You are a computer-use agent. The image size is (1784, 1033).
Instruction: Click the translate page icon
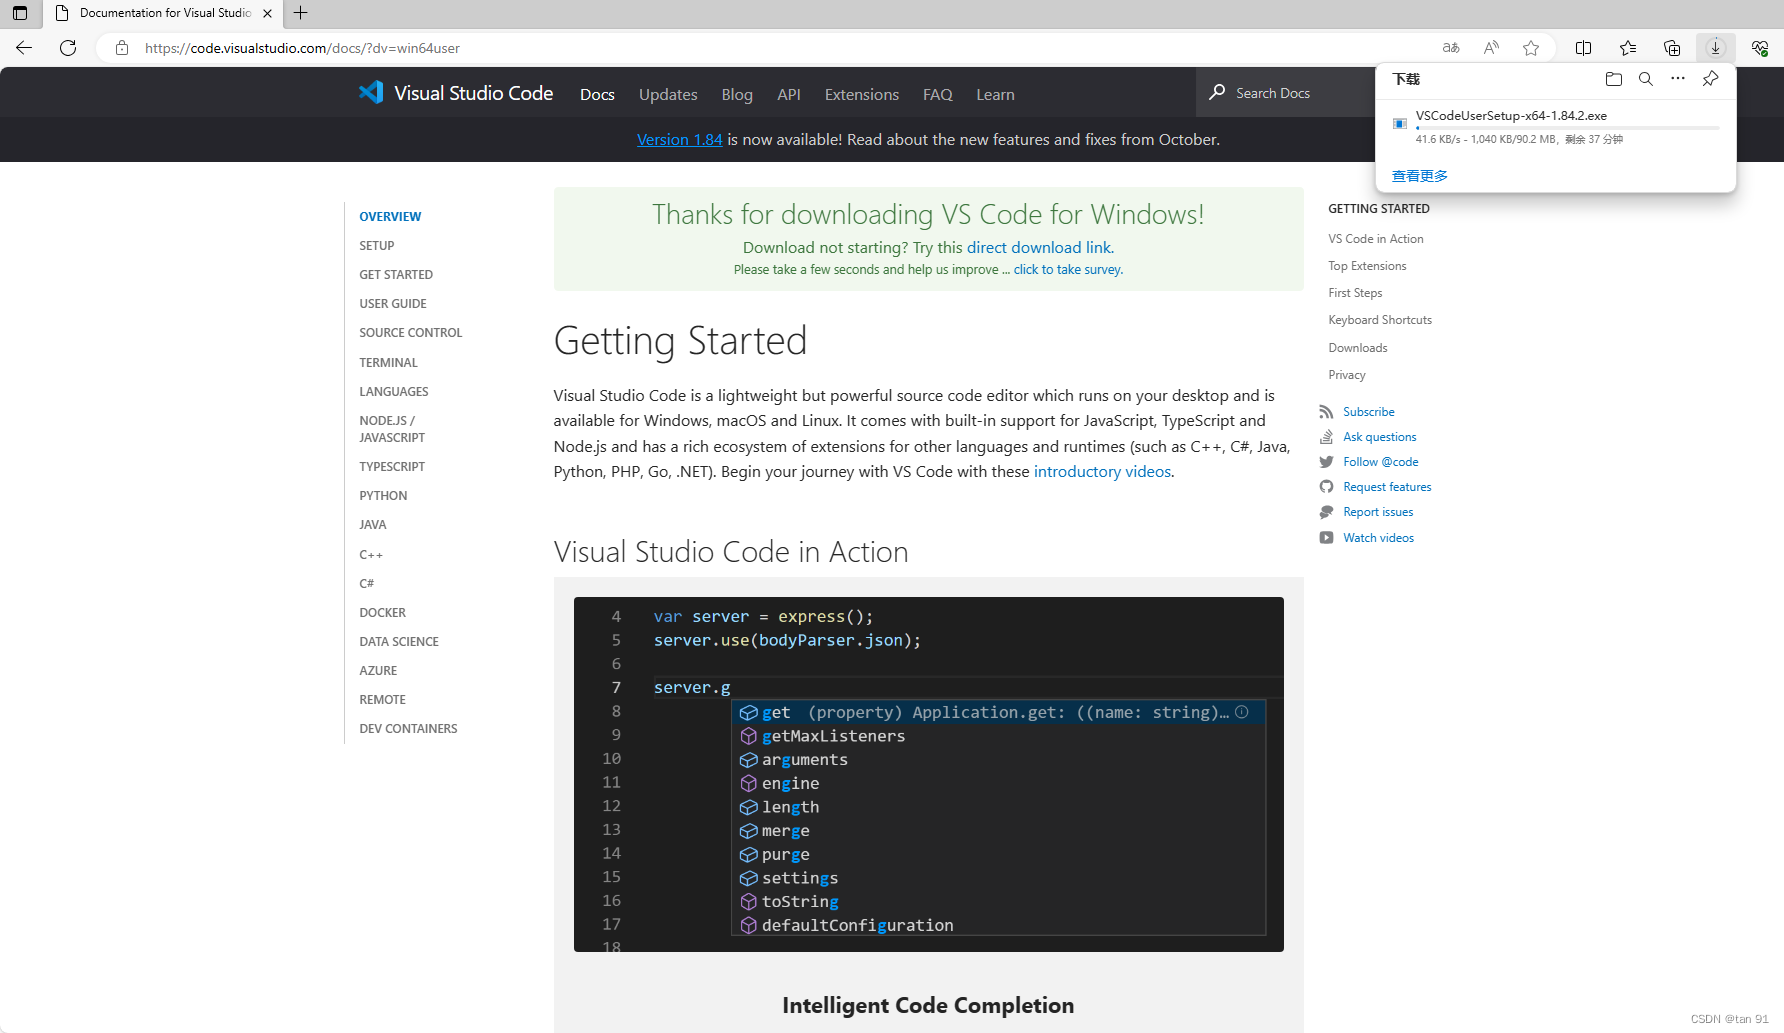pyautogui.click(x=1451, y=48)
